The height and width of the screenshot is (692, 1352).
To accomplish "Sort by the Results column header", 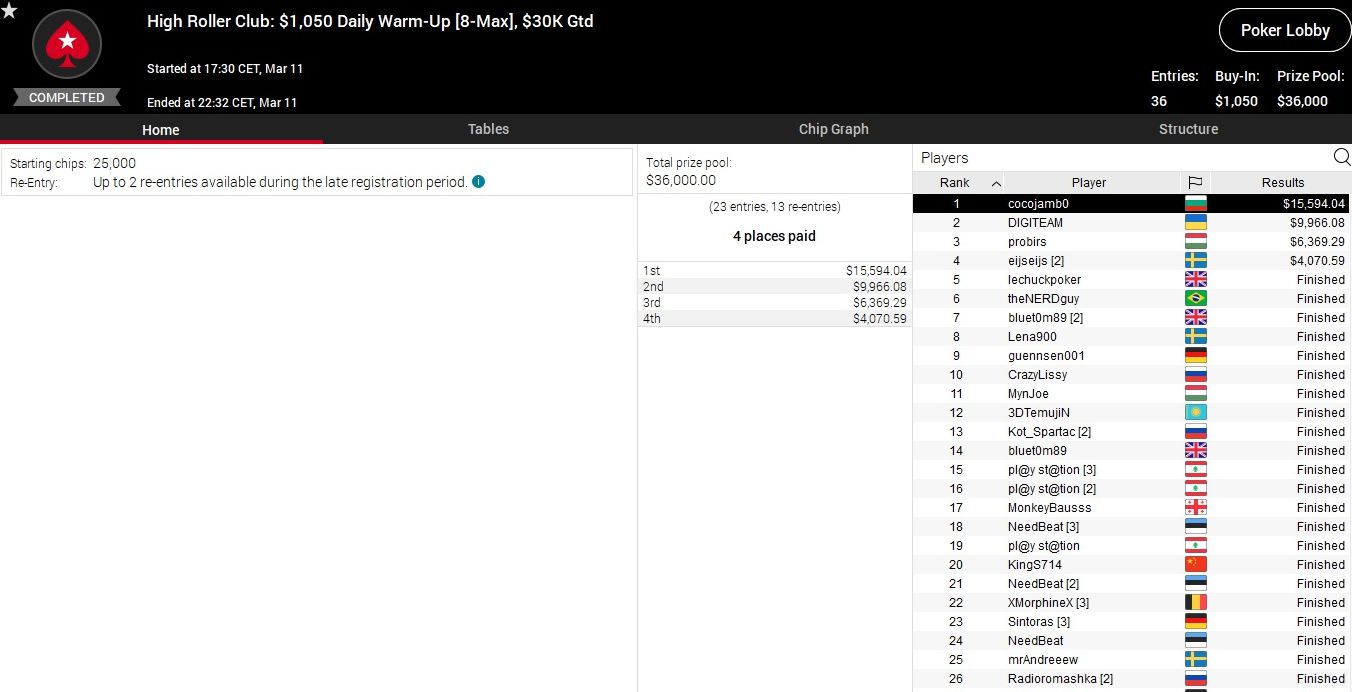I will pos(1282,182).
